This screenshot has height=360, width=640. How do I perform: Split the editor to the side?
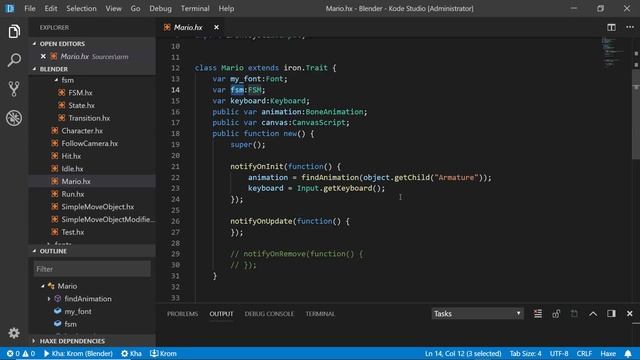click(611, 27)
